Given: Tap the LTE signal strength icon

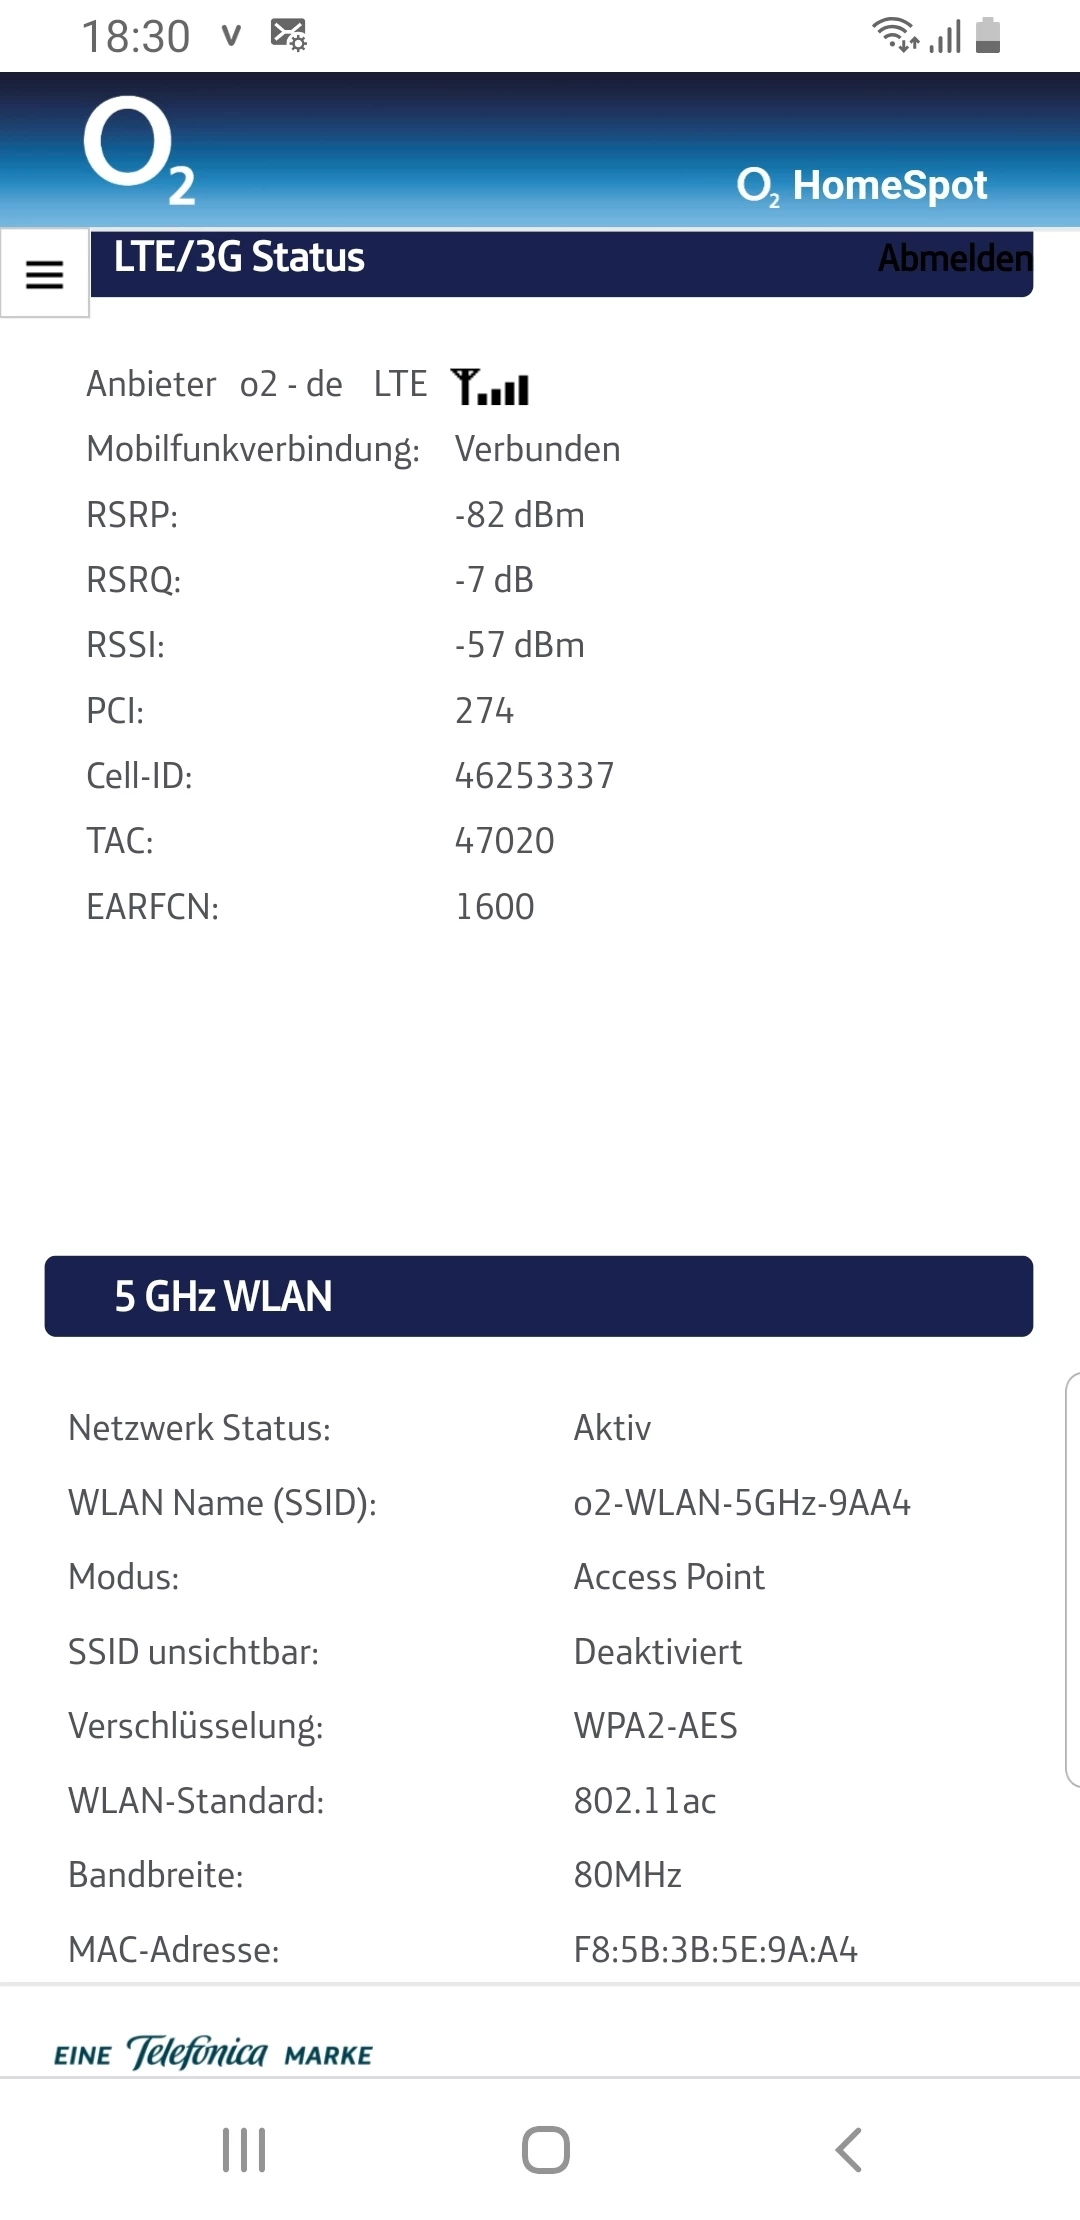Looking at the screenshot, I should coord(490,386).
